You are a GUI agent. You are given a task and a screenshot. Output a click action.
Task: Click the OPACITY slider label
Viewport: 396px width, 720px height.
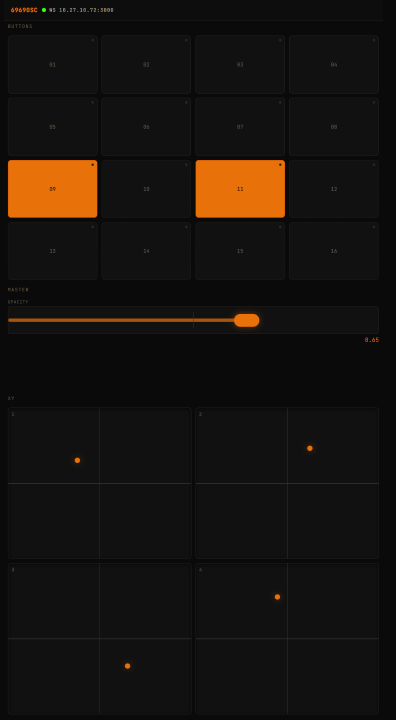[x=18, y=302]
